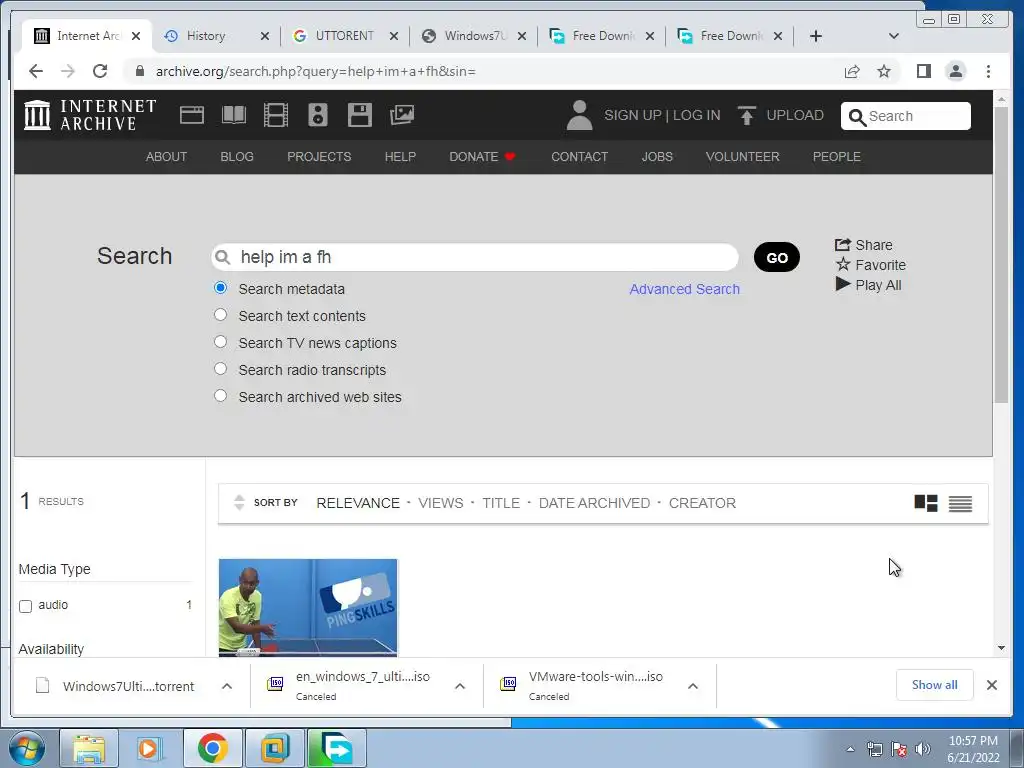
Task: Click the Favorite star item
Action: pos(871,265)
